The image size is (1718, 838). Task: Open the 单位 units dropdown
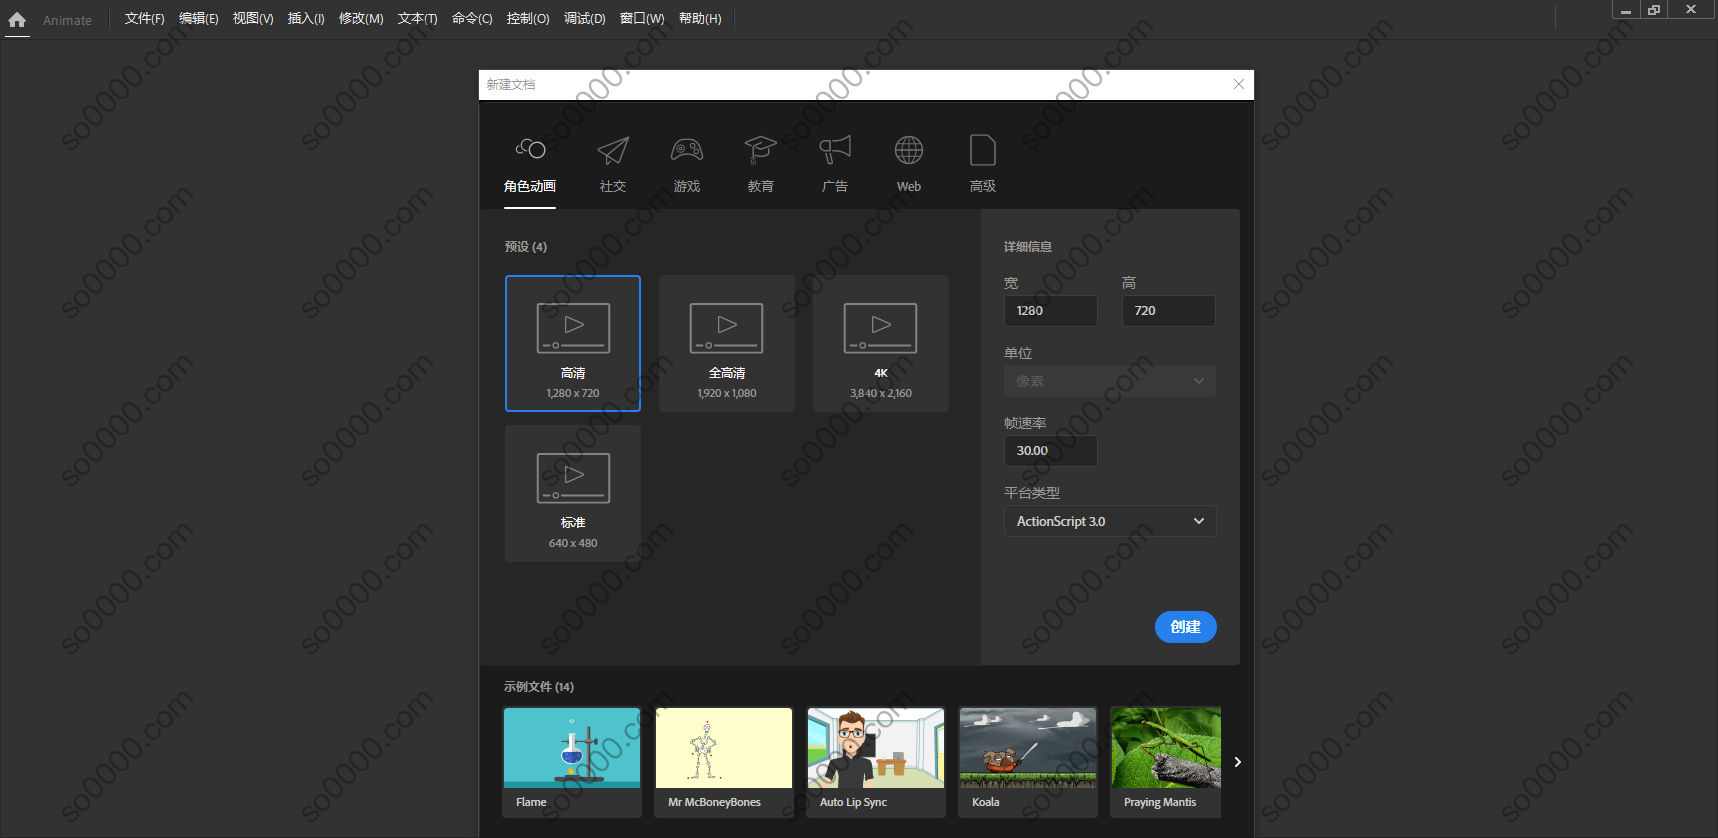pos(1110,381)
